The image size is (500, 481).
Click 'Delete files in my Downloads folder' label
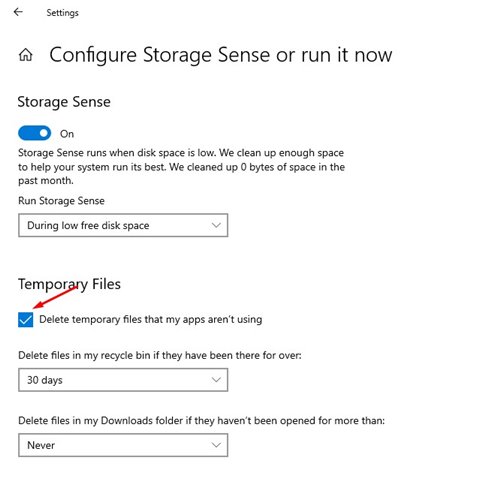coord(201,421)
